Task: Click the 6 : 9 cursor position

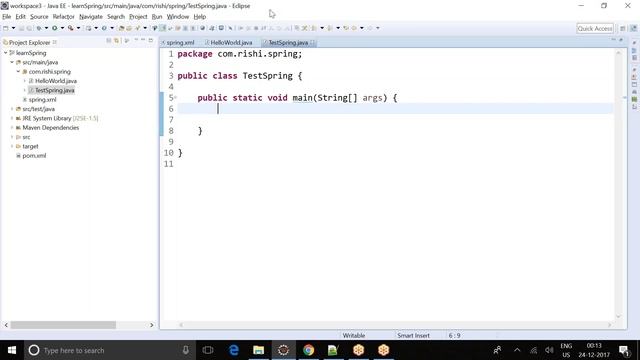Action: pyautogui.click(x=454, y=336)
